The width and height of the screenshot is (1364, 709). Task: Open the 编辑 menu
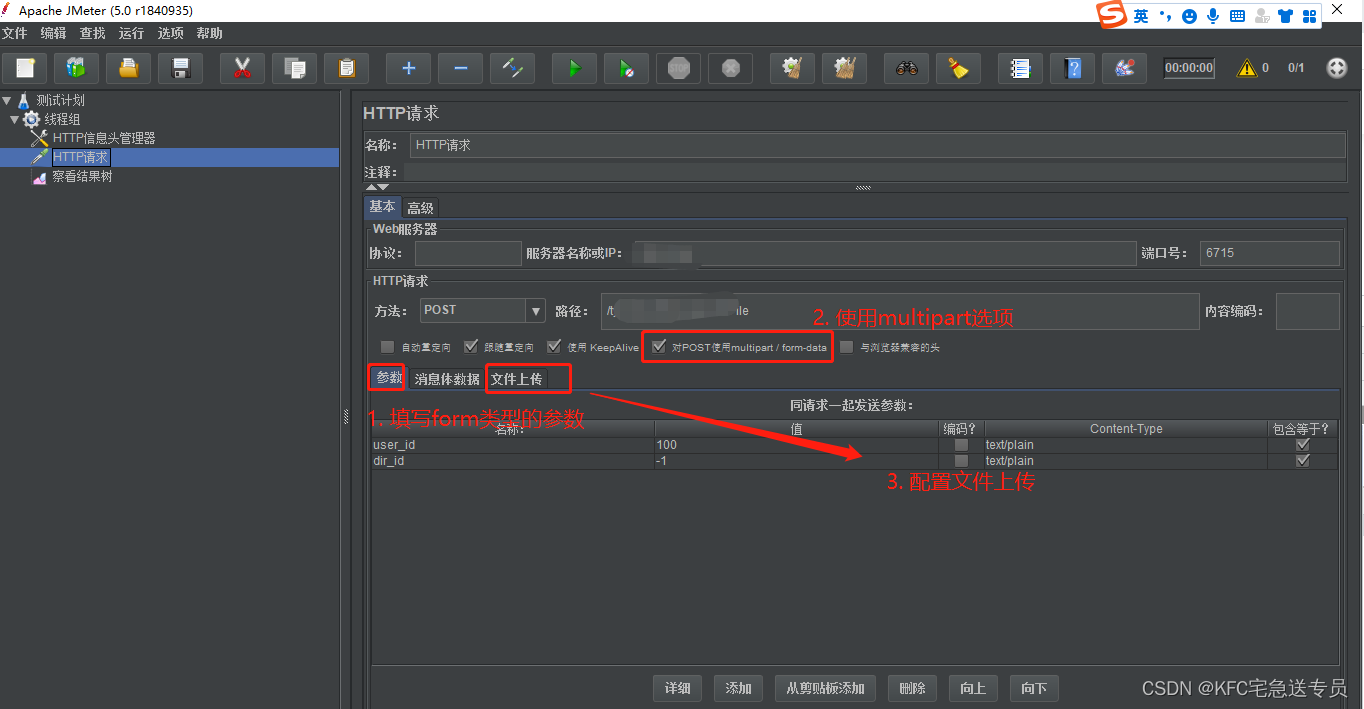click(53, 33)
